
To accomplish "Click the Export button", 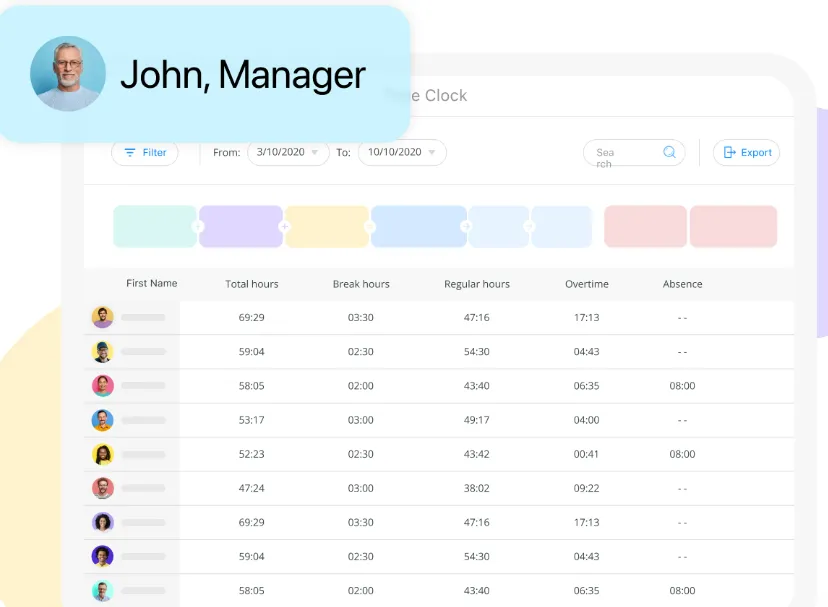I will [746, 153].
